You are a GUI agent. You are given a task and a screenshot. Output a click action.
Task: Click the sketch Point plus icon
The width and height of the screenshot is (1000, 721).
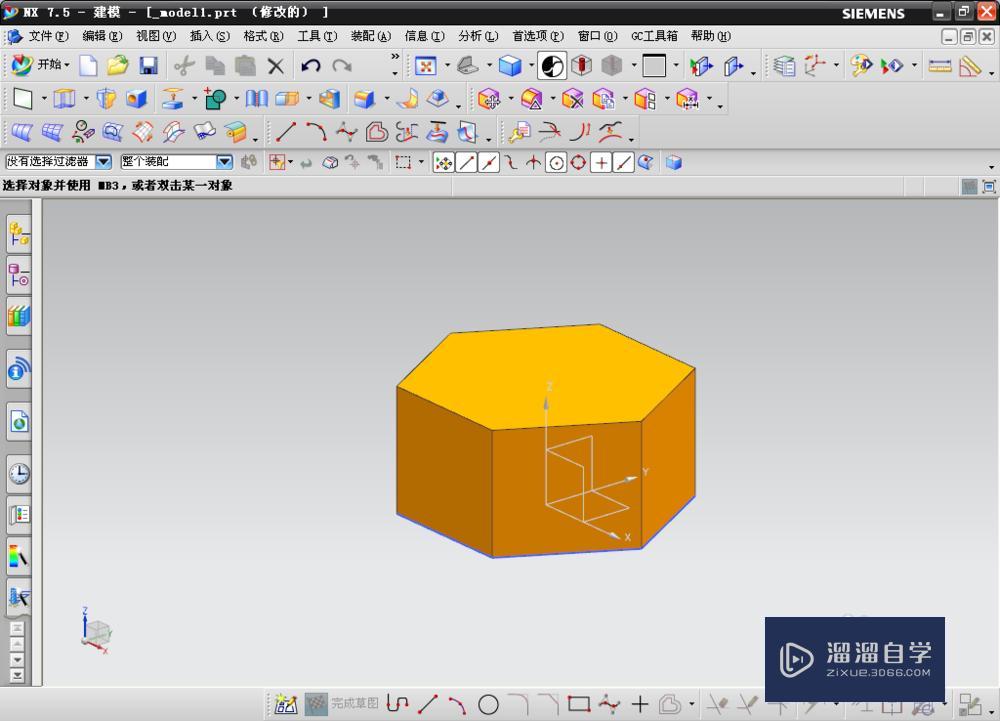pos(640,704)
